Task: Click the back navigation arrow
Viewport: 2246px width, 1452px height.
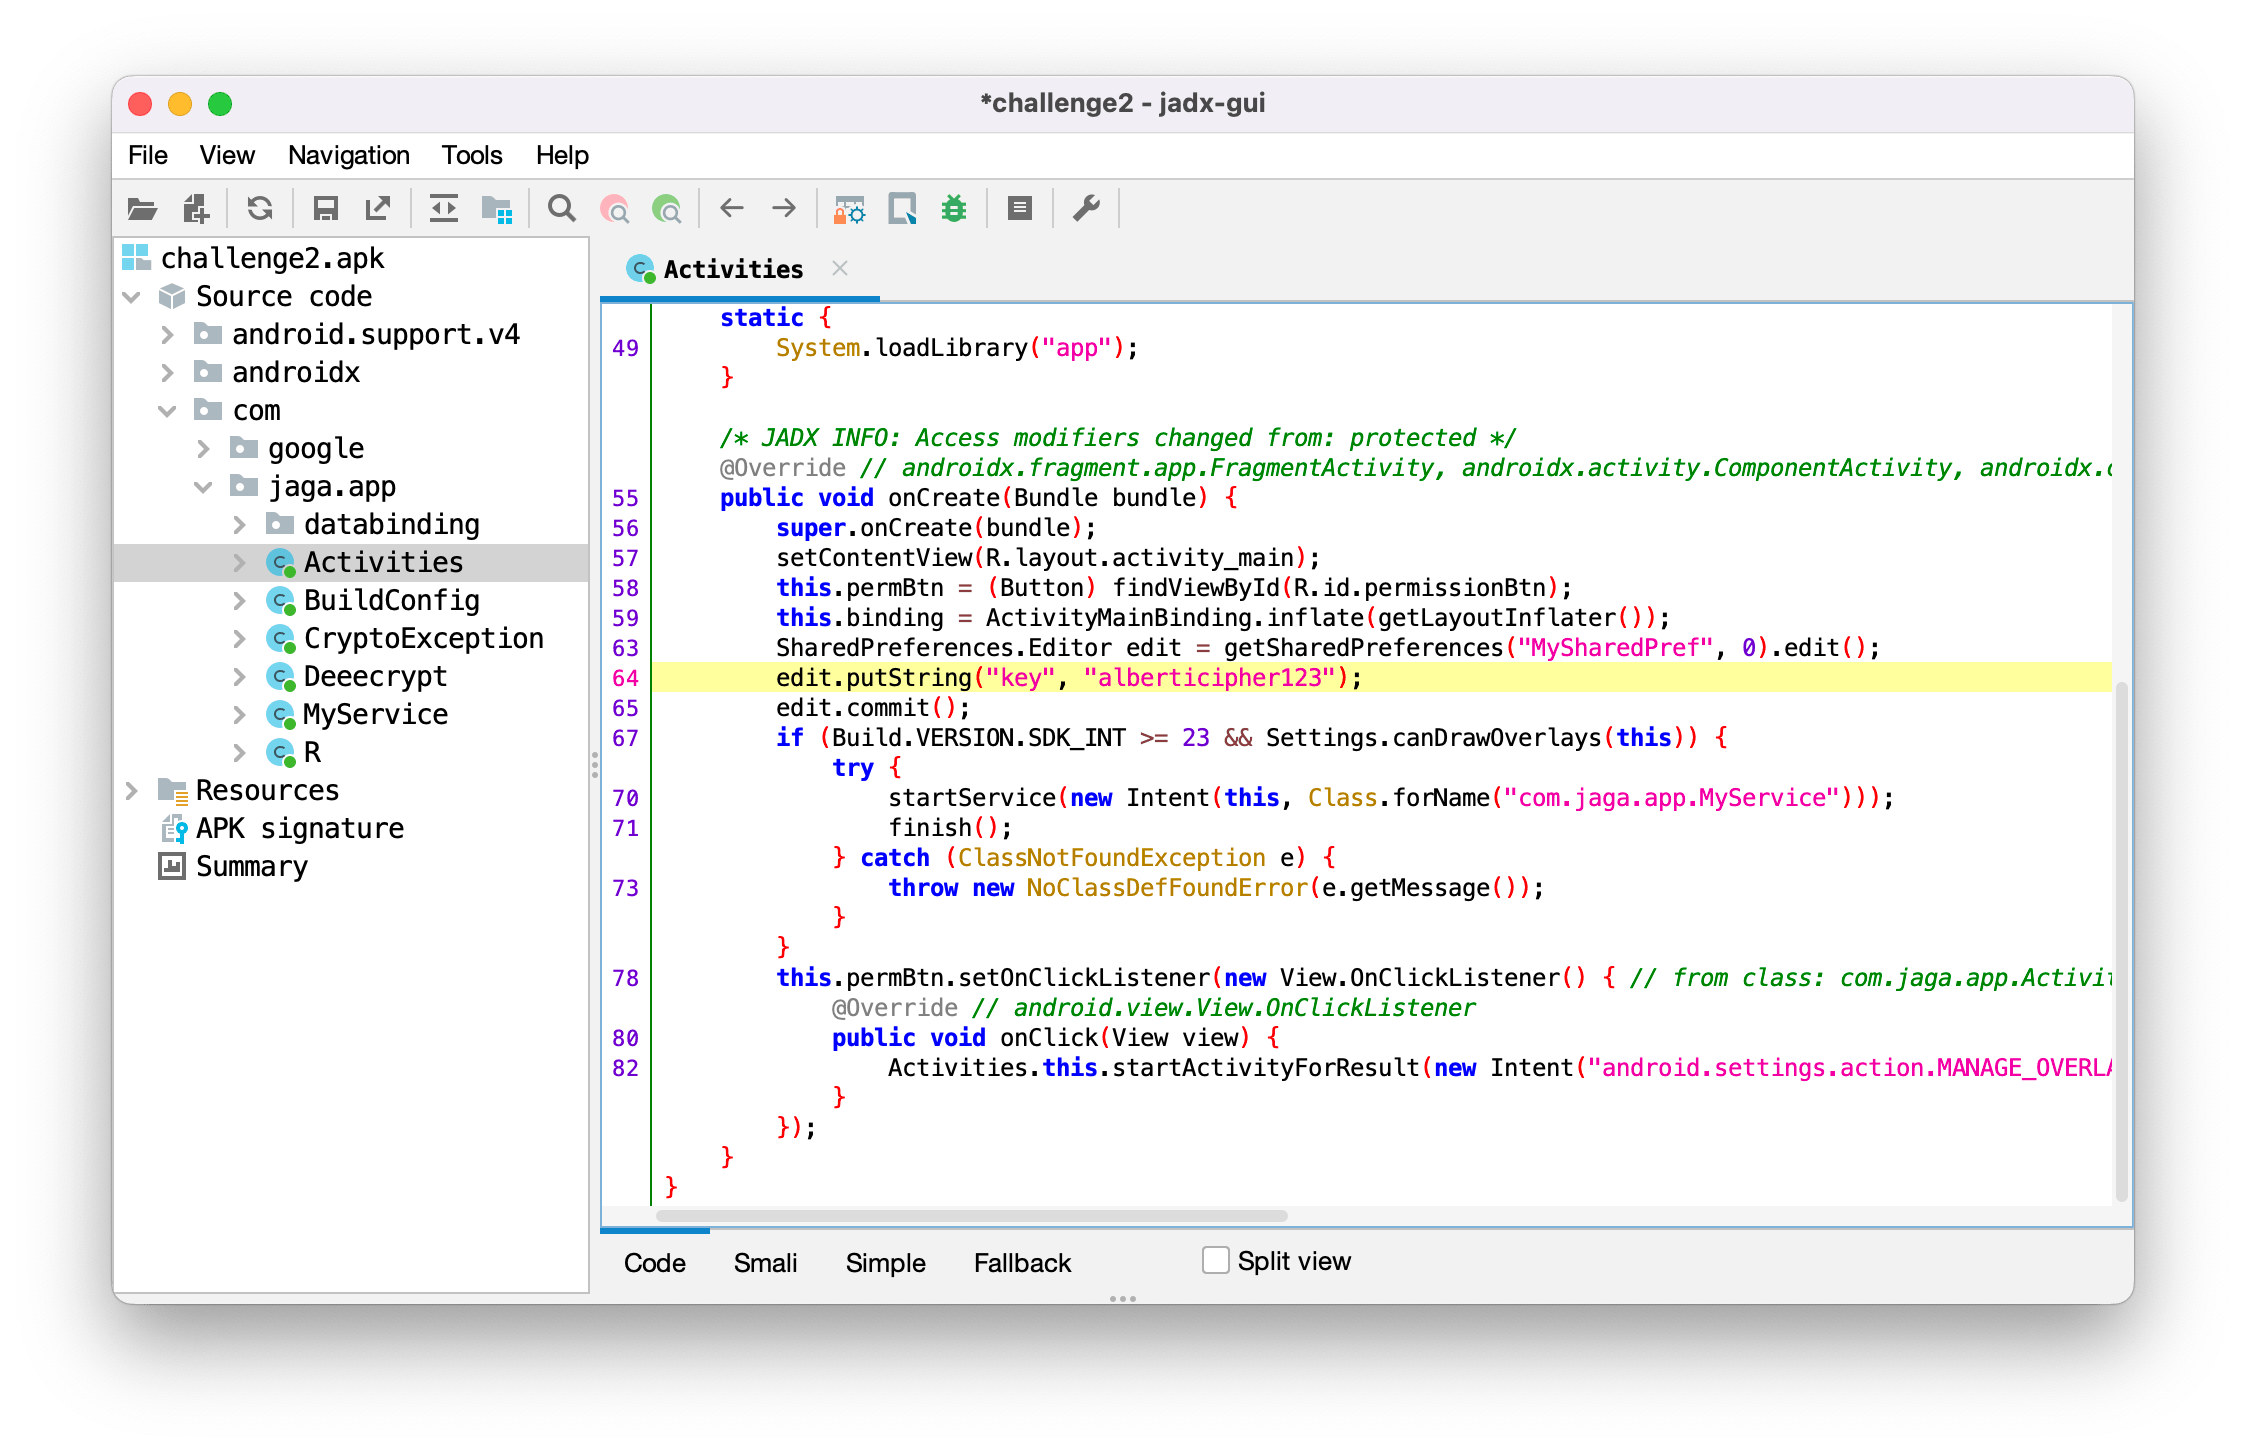Action: point(732,208)
